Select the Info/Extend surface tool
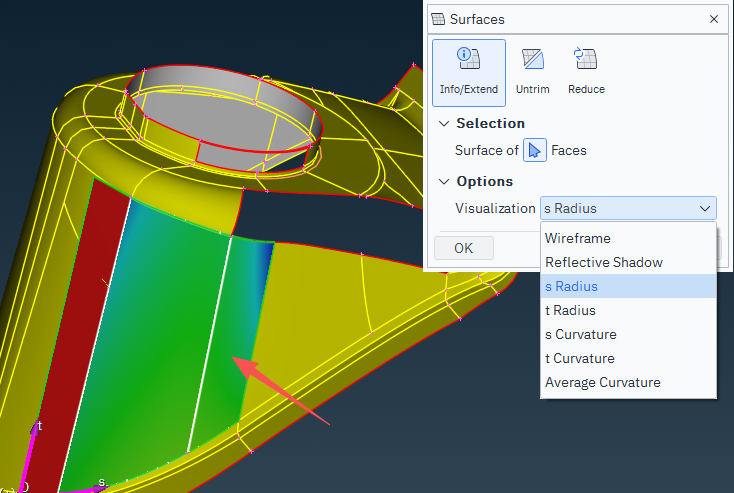The height and width of the screenshot is (493, 734). [468, 72]
